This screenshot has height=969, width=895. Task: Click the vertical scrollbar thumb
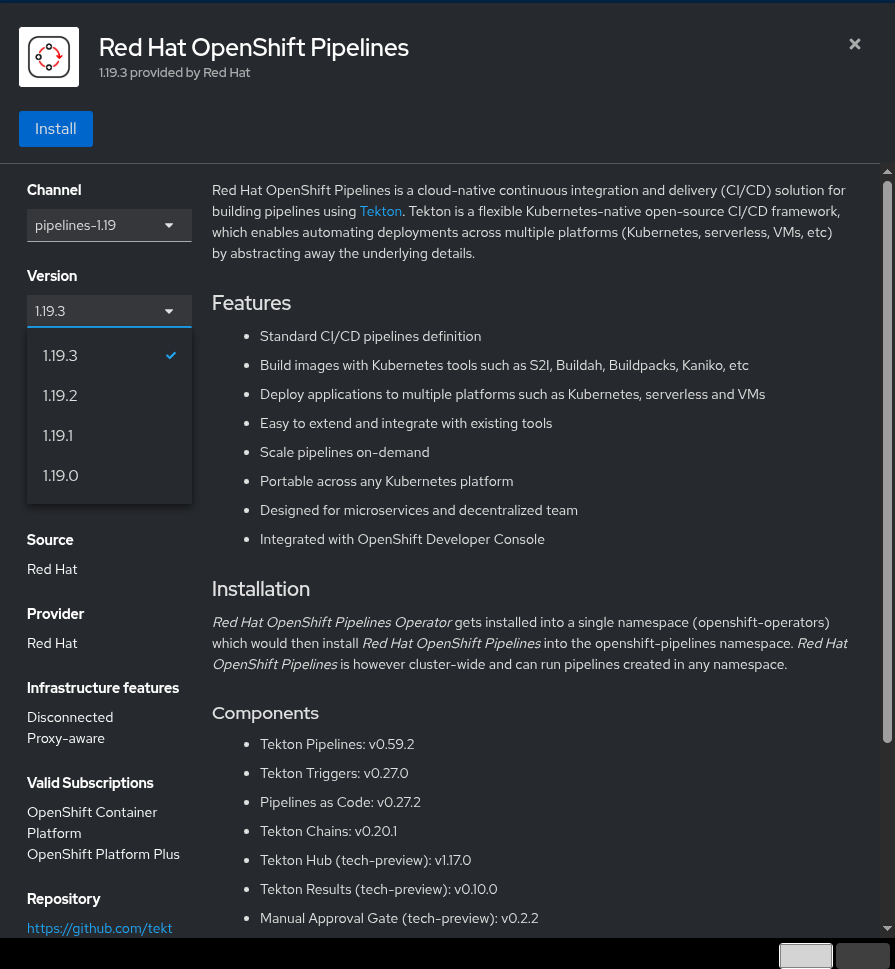point(887,460)
